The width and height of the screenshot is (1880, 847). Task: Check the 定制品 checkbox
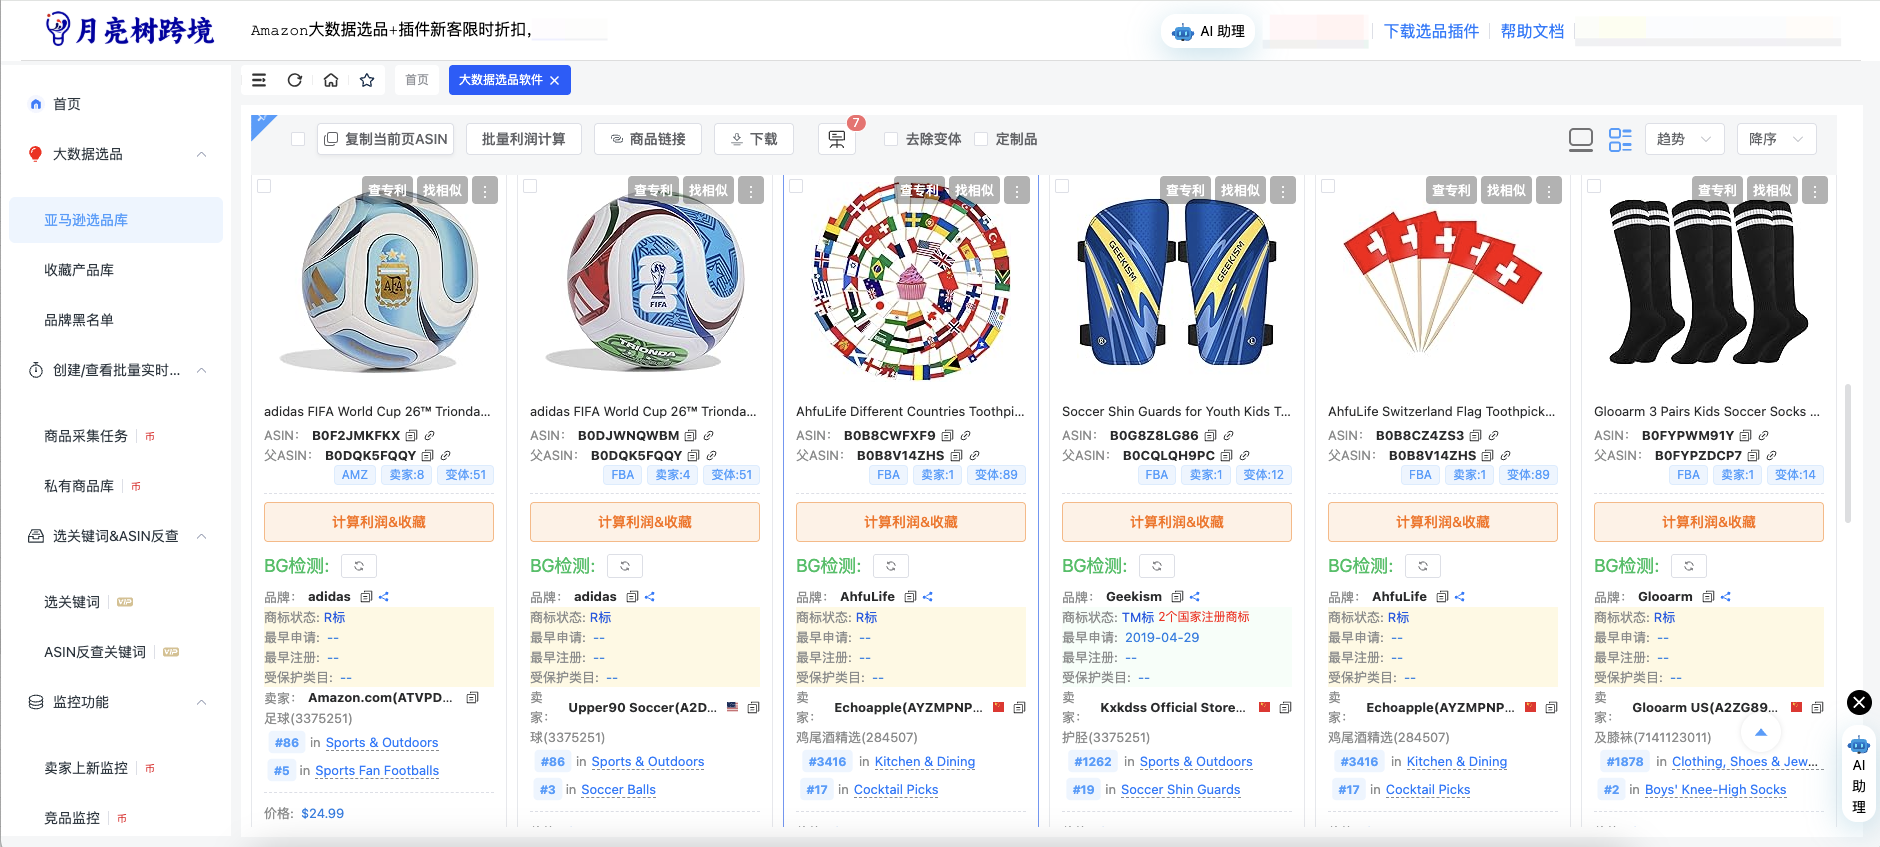(981, 139)
